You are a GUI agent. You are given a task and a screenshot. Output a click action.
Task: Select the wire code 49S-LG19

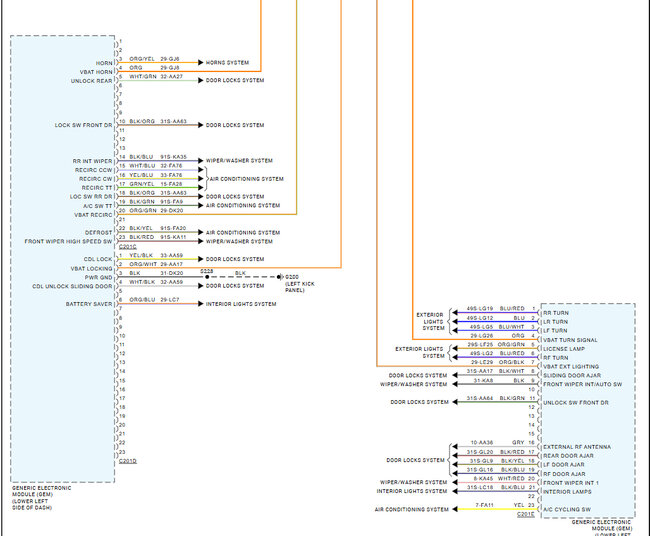[x=480, y=309]
